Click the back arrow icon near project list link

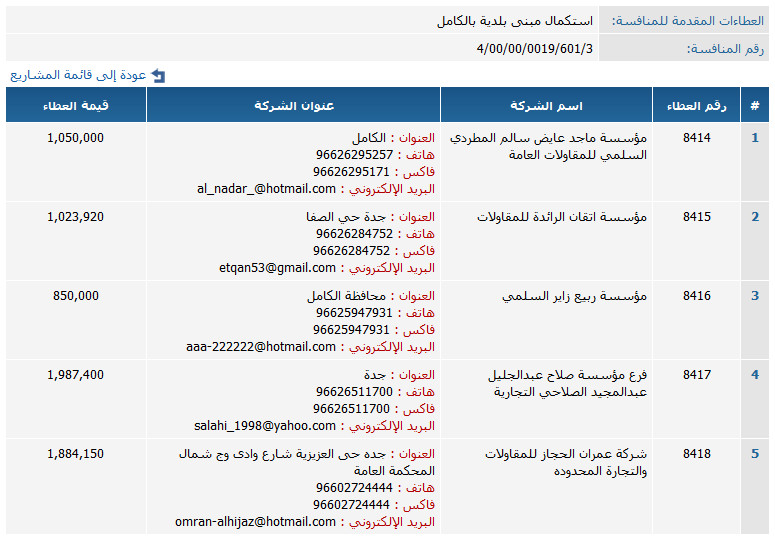[x=158, y=76]
